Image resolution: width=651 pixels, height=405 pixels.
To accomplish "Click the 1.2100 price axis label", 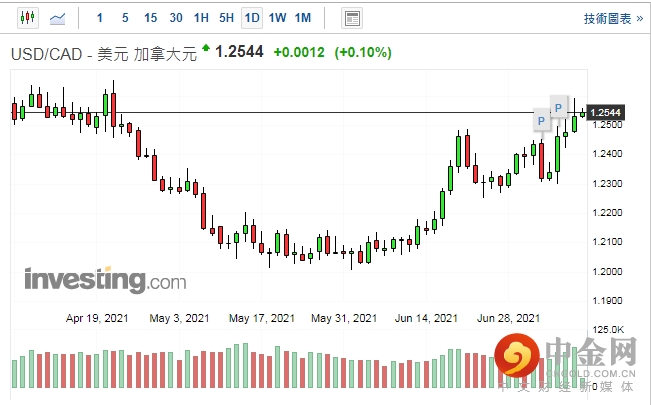I will (607, 242).
